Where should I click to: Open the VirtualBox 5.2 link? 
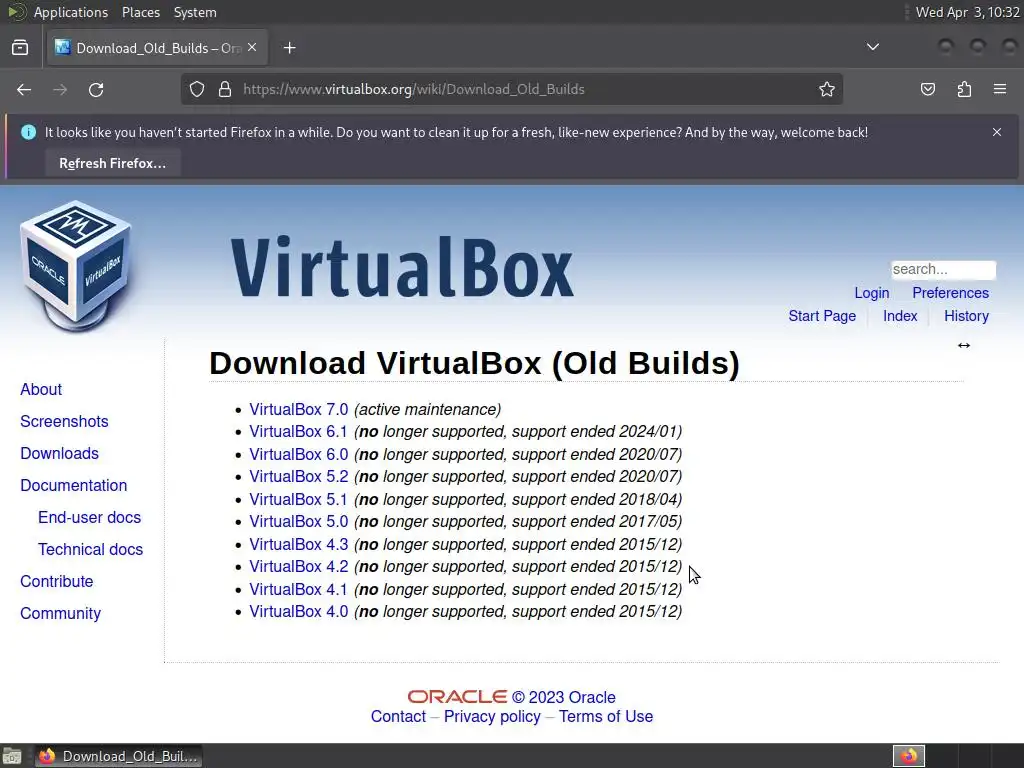pyautogui.click(x=298, y=477)
